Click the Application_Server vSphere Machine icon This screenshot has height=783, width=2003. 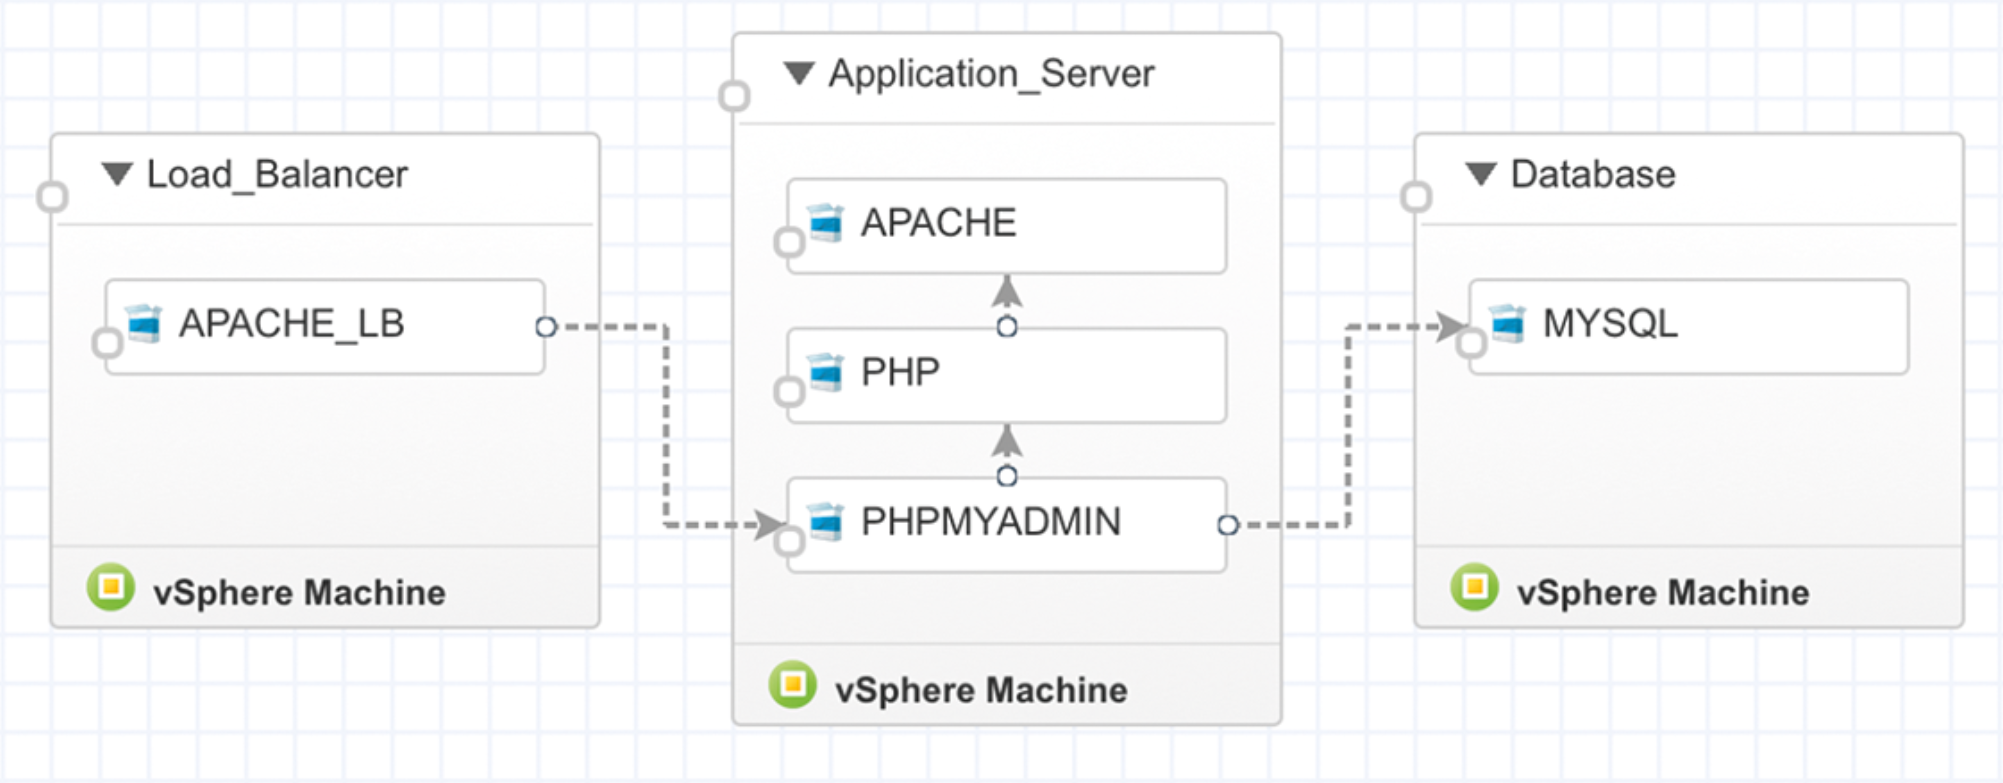[793, 684]
